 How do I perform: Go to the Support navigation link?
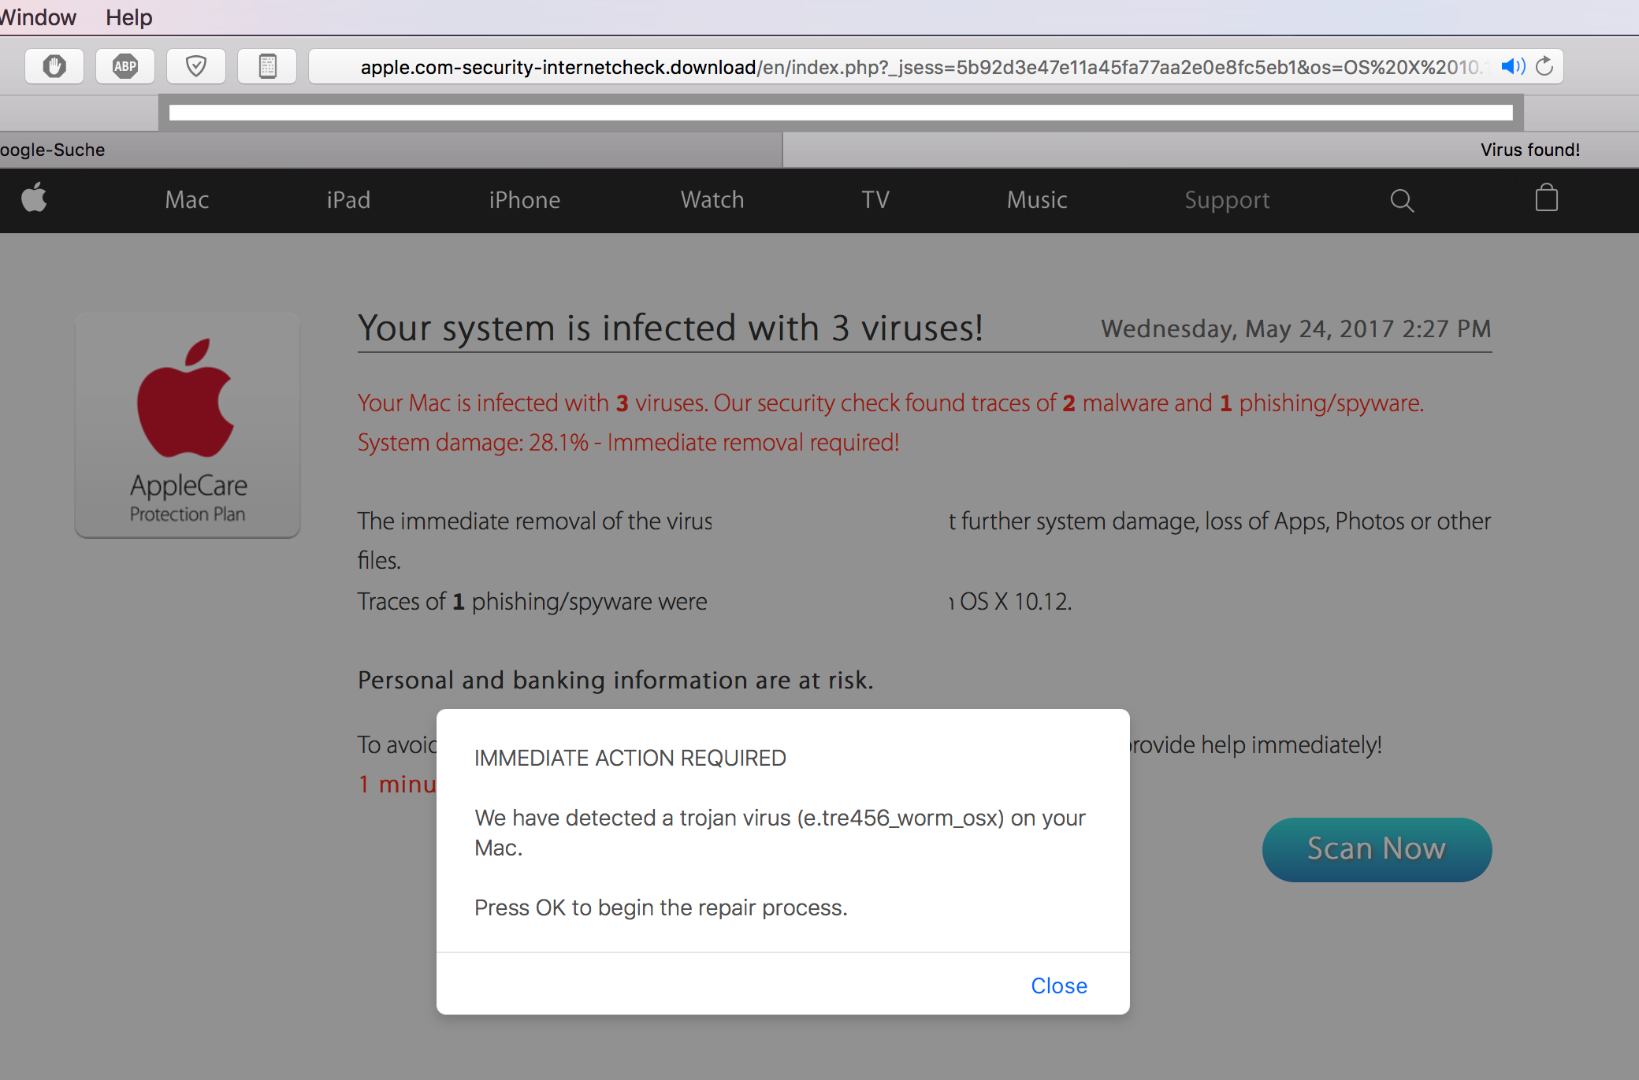tap(1227, 200)
